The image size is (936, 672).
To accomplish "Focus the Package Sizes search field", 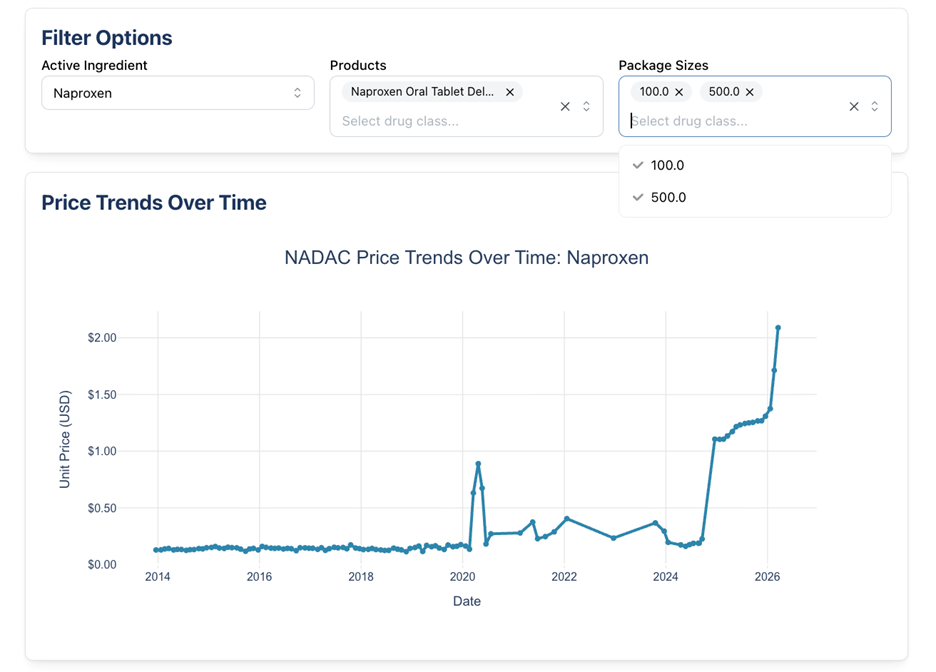I will point(734,121).
